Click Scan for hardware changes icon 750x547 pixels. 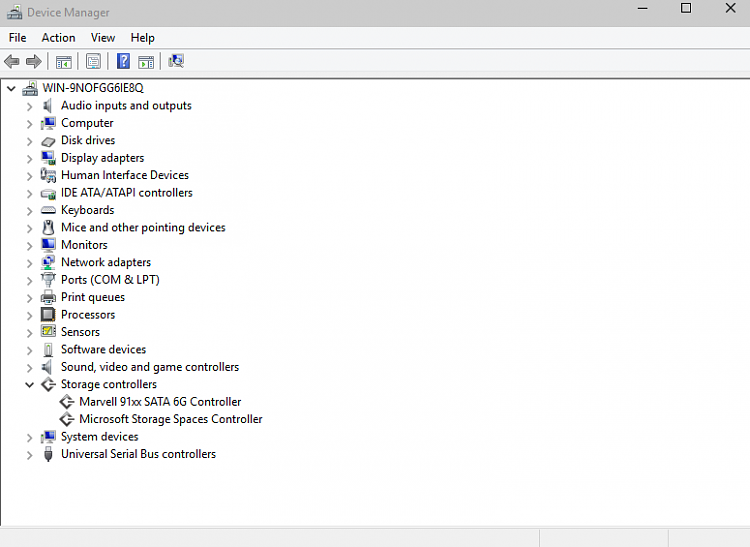coord(176,61)
